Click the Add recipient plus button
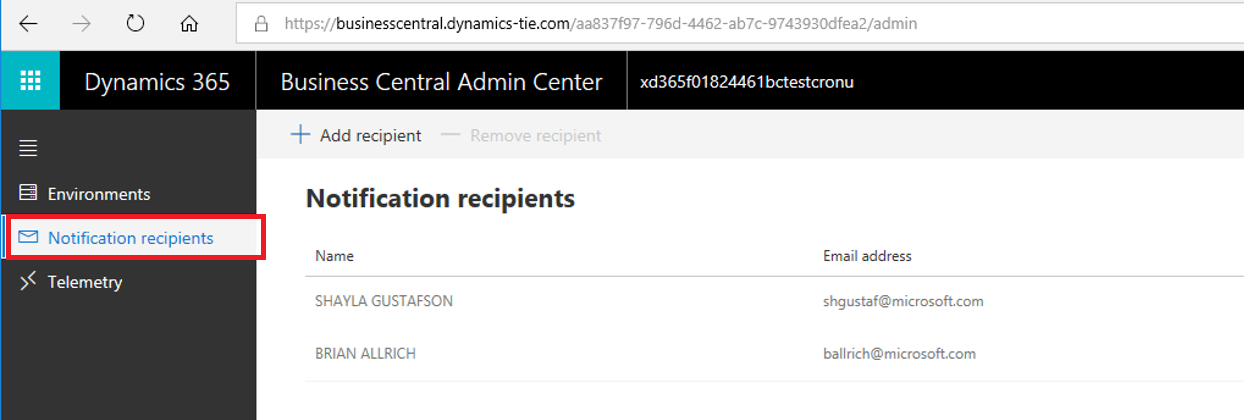The height and width of the screenshot is (420, 1244). (x=356, y=135)
